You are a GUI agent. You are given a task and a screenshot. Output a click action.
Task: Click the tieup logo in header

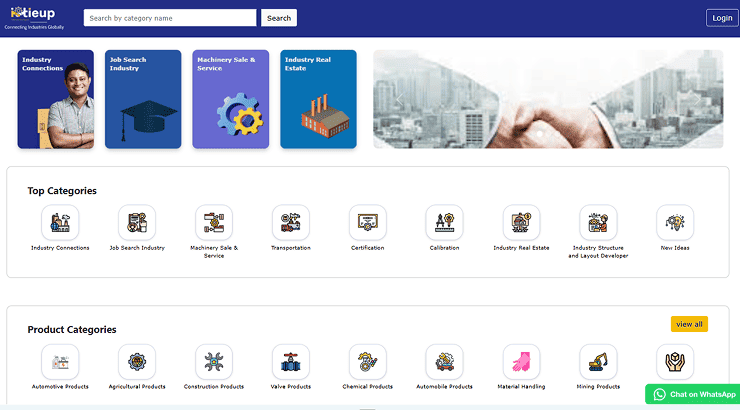coord(34,17)
